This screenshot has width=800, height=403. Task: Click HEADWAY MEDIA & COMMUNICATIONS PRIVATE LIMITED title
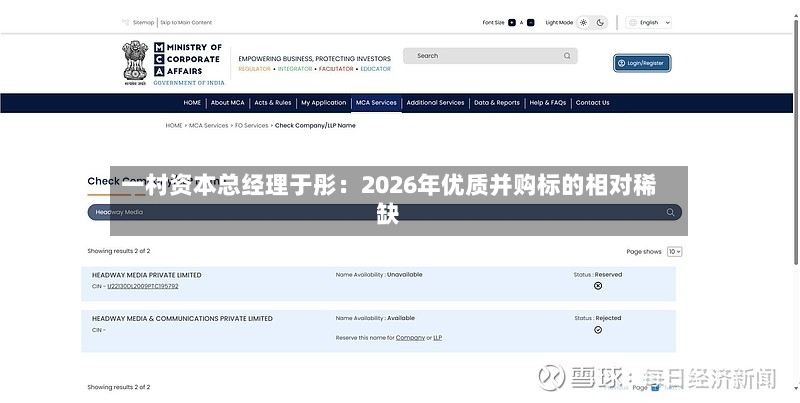click(182, 318)
